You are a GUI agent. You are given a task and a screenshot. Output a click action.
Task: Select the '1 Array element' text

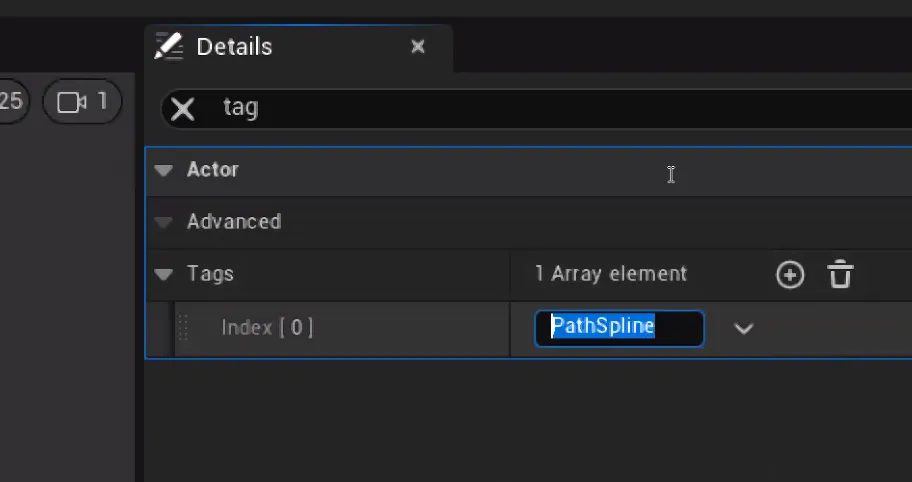pos(611,274)
